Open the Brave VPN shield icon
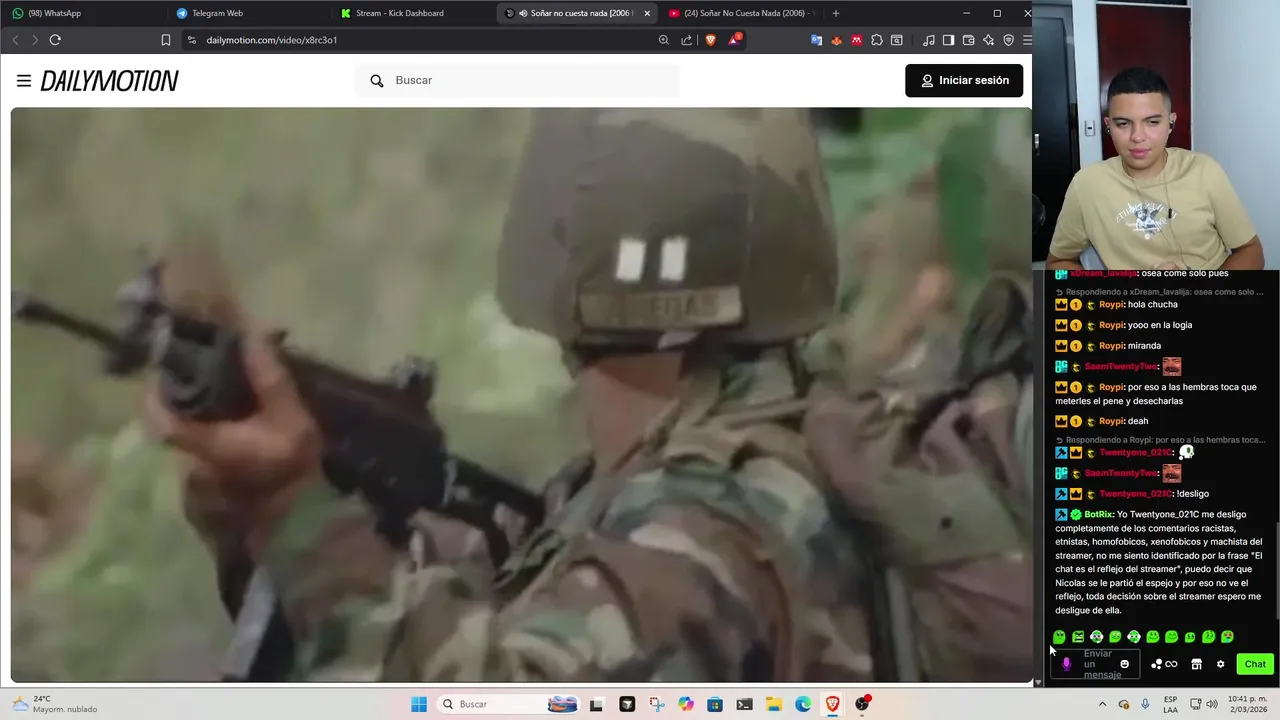 [1008, 40]
